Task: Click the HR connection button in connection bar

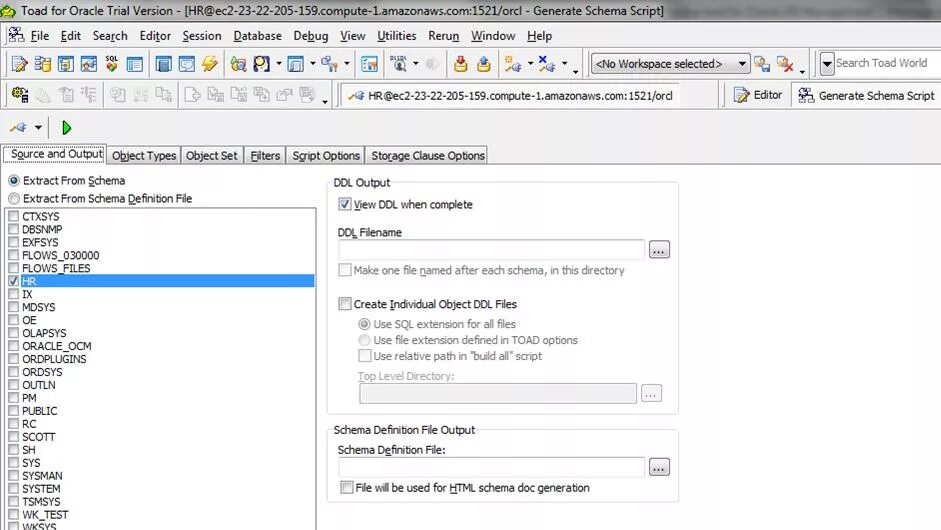Action: point(511,95)
